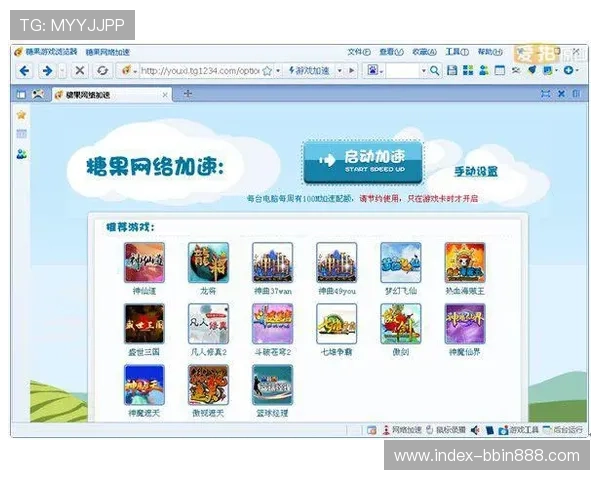Click the sidebar panel toggle icon left of tabs
The image size is (600, 480).
(21, 95)
